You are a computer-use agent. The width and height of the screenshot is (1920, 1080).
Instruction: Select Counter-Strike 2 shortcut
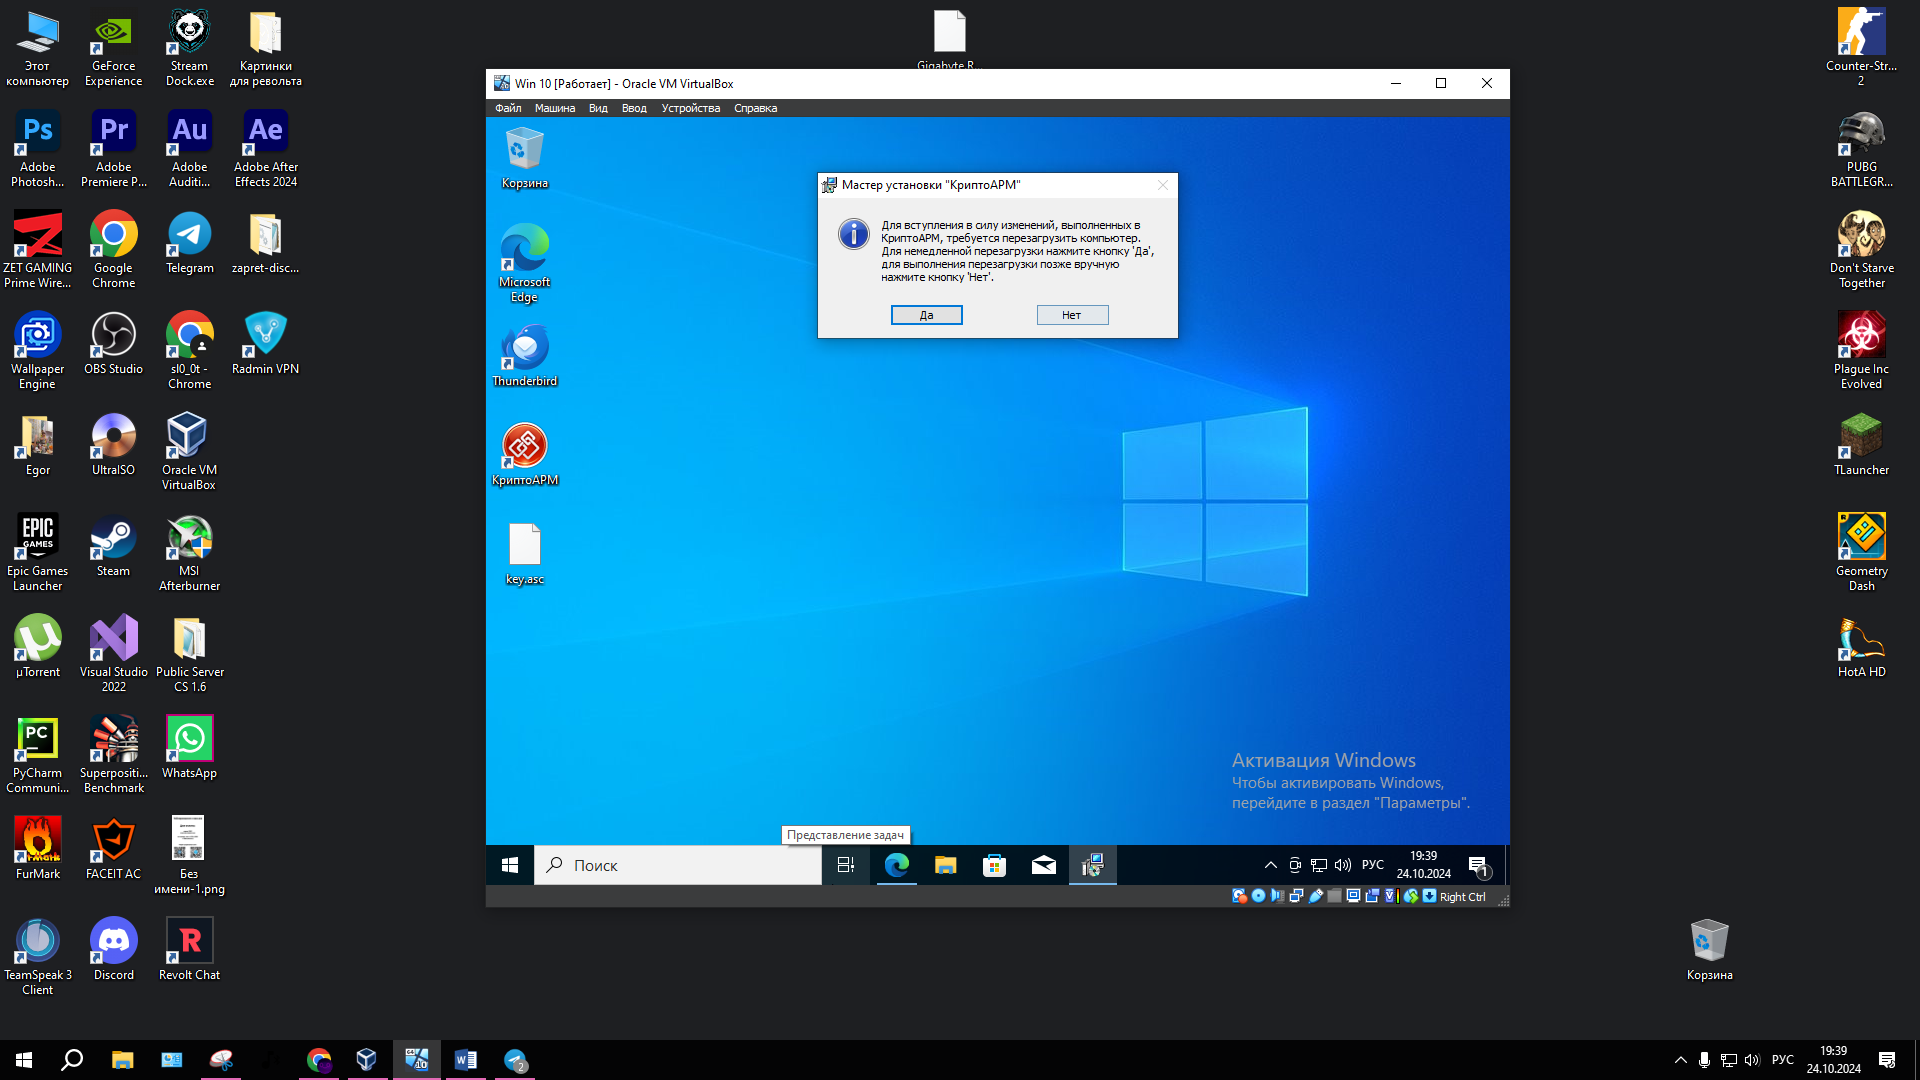click(x=1861, y=48)
